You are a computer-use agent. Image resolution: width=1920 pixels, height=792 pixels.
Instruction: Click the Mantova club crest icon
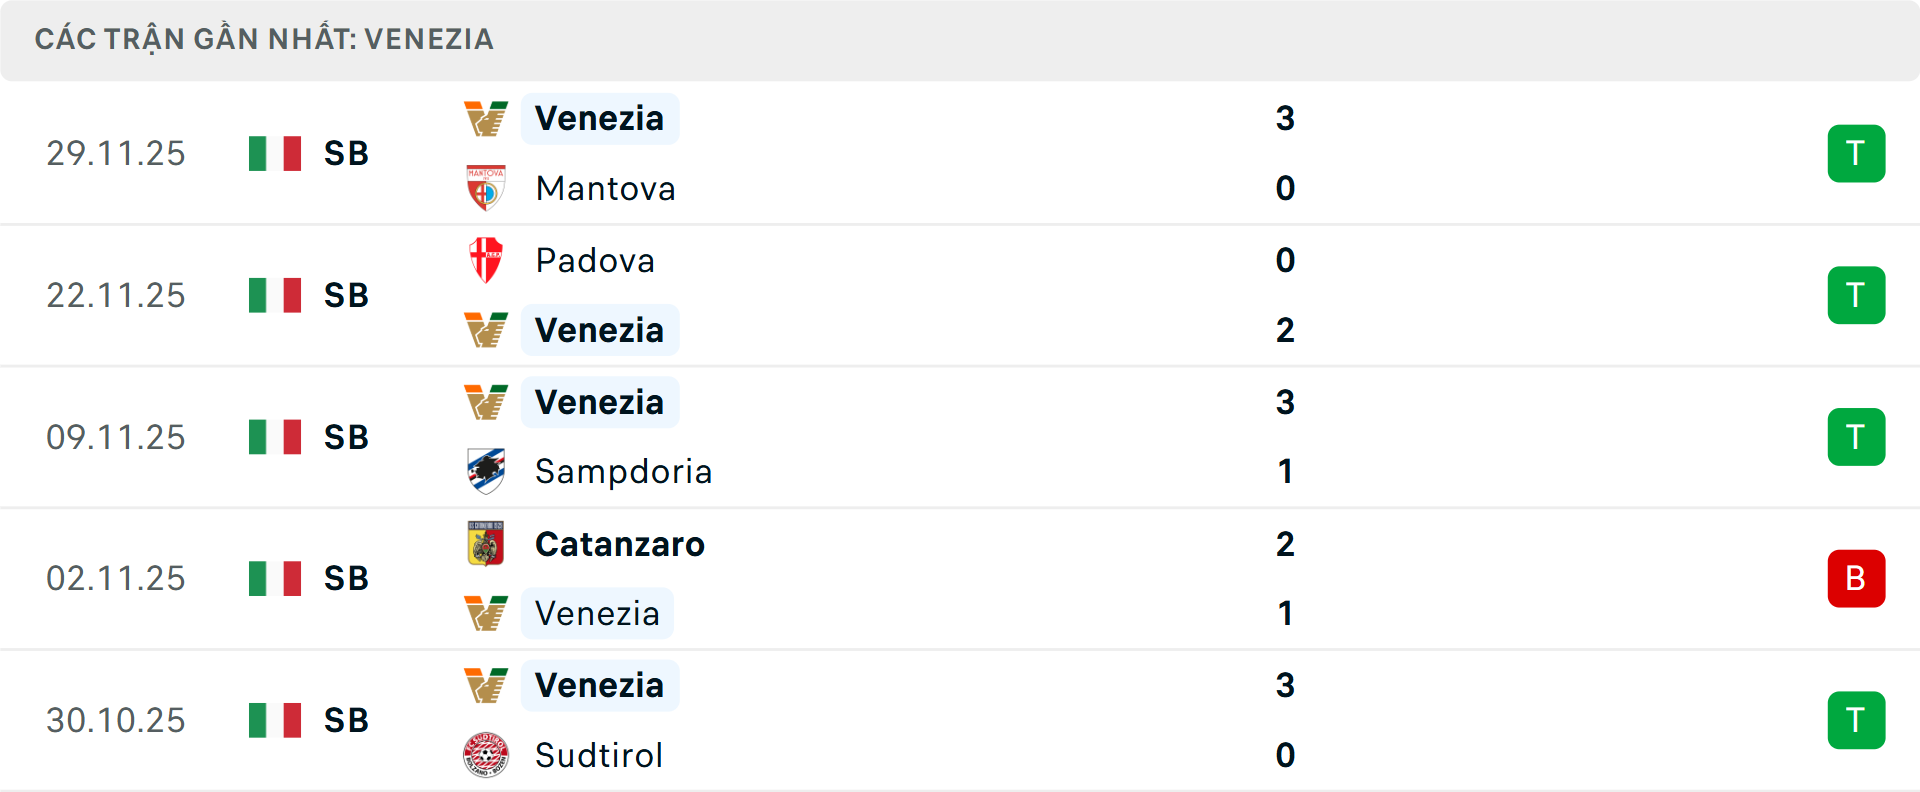tap(486, 188)
